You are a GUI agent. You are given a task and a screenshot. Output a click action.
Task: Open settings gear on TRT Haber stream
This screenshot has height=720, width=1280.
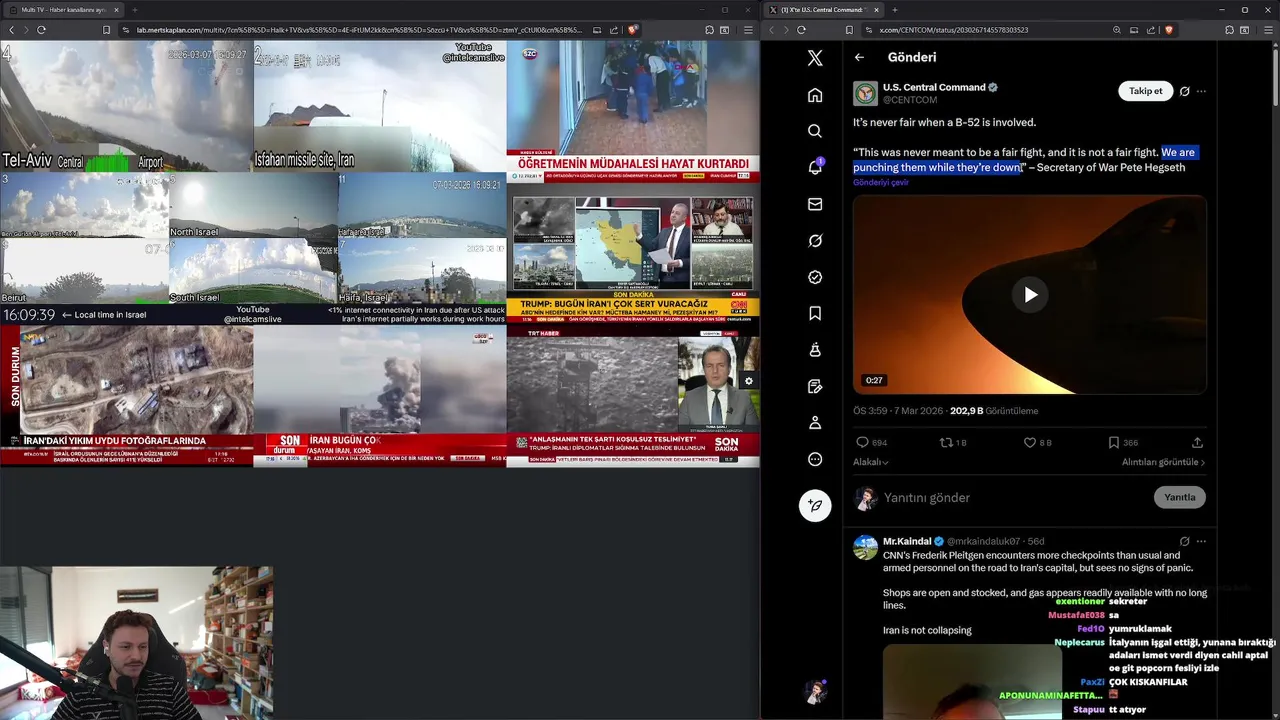(x=748, y=380)
